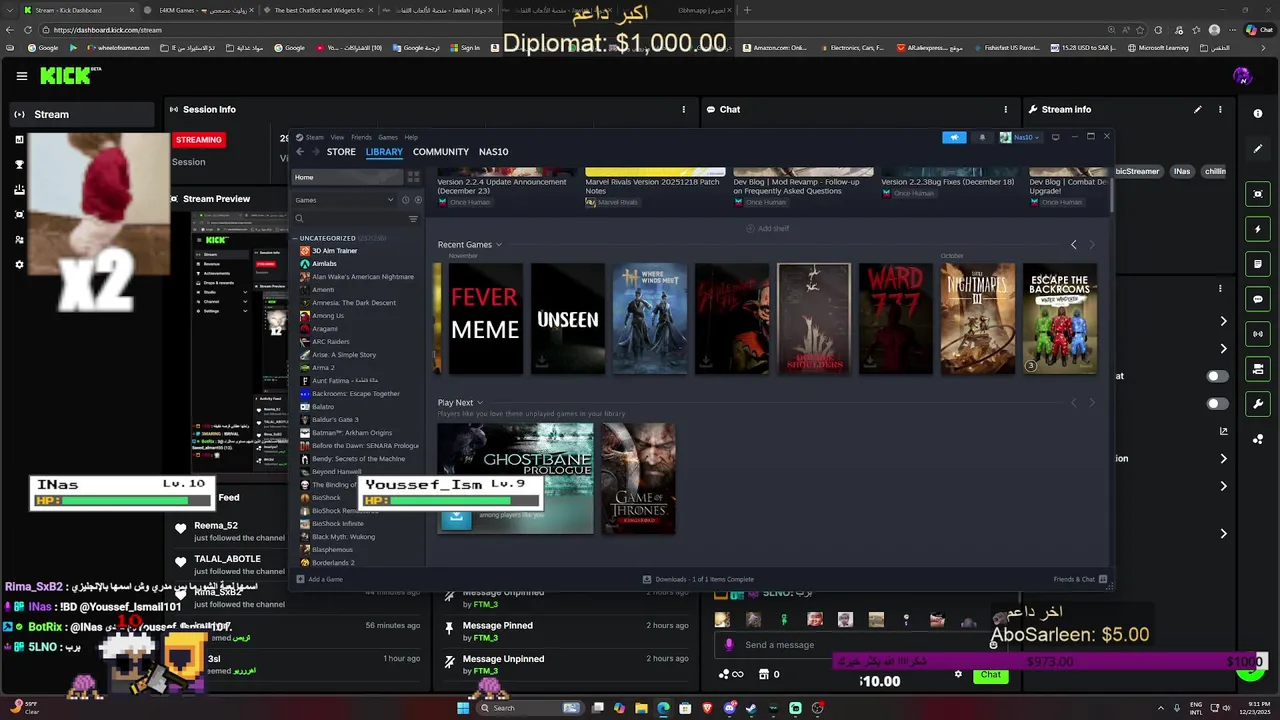1280x720 pixels.
Task: Open Steam Friends & Chat icon
Action: click(x=1104, y=579)
